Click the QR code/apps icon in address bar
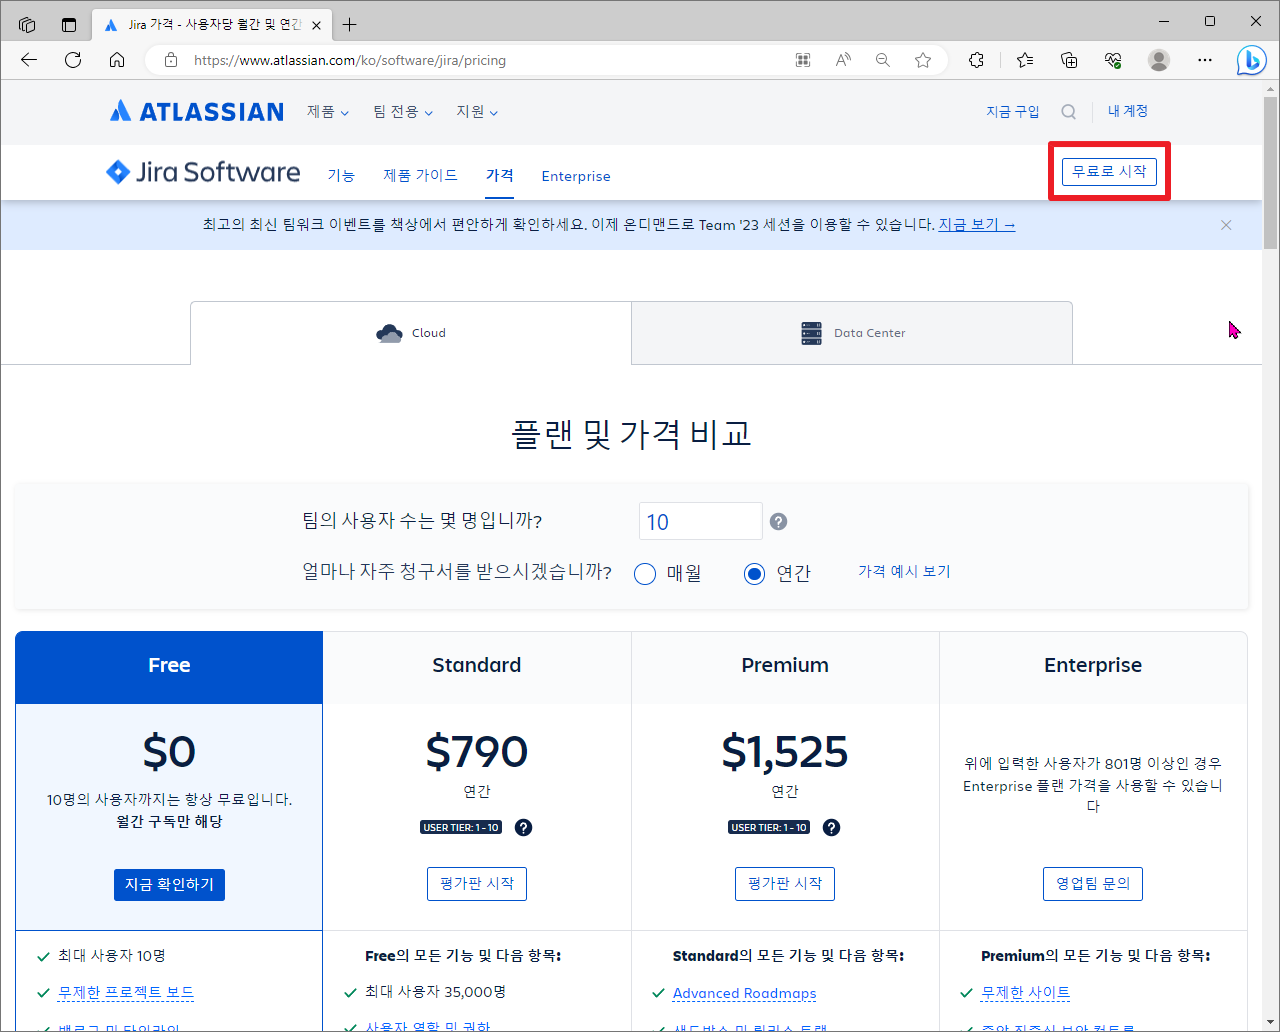This screenshot has width=1280, height=1032. pos(803,60)
